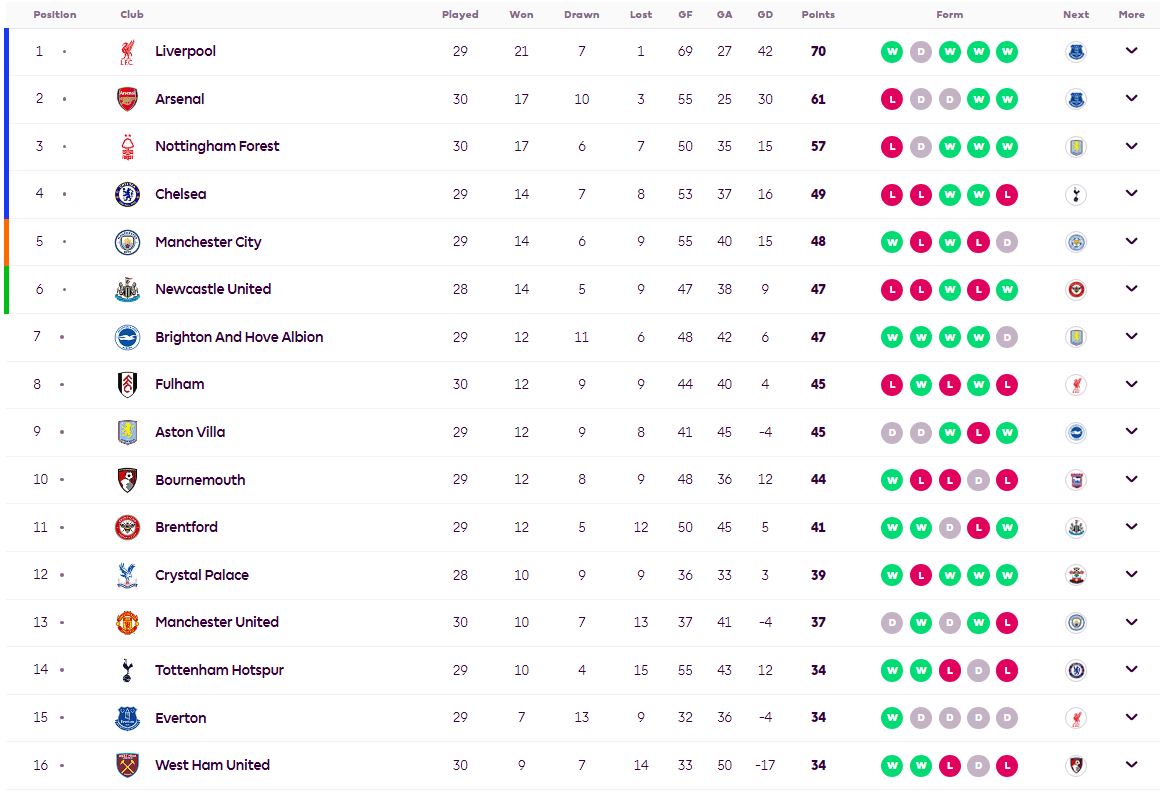Click Tottenham crest in Chelsea's Next column
The height and width of the screenshot is (795, 1166).
(1076, 194)
